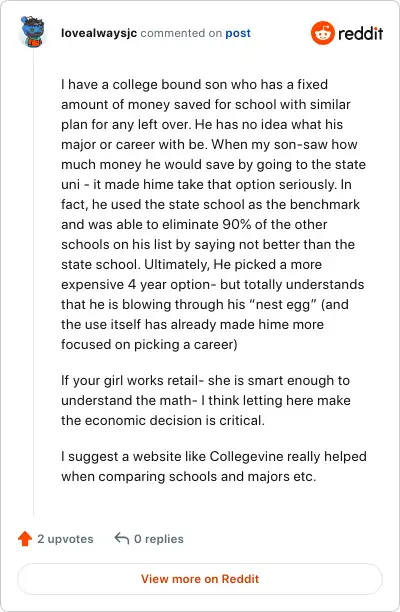Upvote using the orange up arrow

coord(25,539)
